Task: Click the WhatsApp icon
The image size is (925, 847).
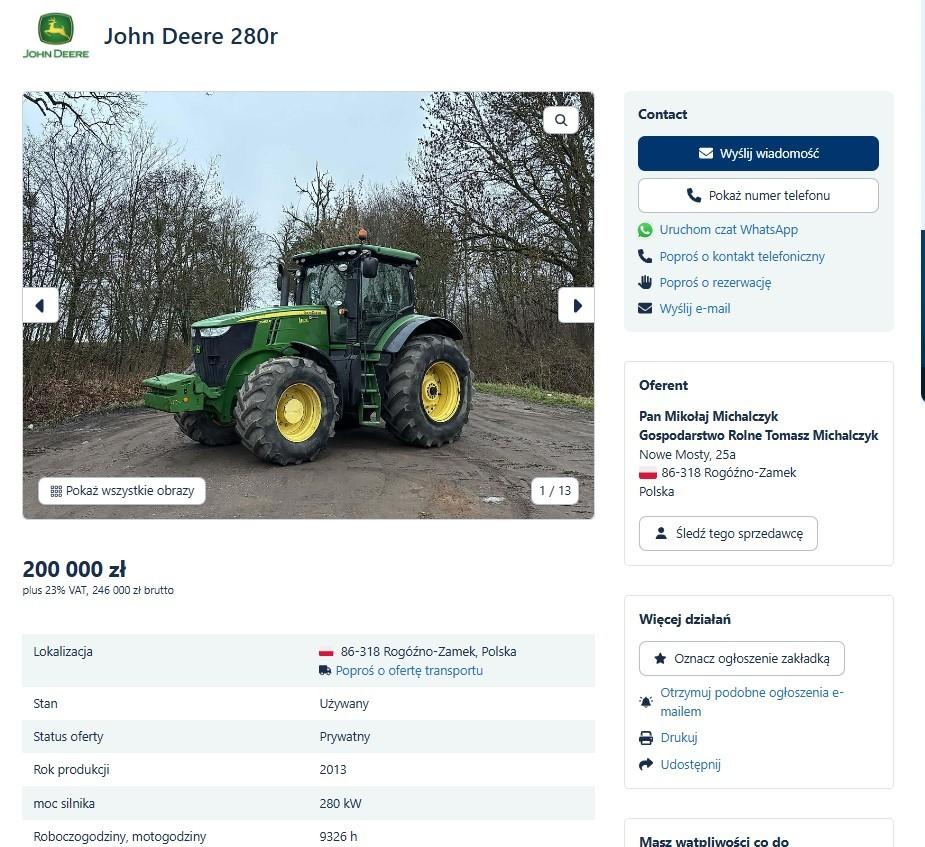Action: click(645, 230)
